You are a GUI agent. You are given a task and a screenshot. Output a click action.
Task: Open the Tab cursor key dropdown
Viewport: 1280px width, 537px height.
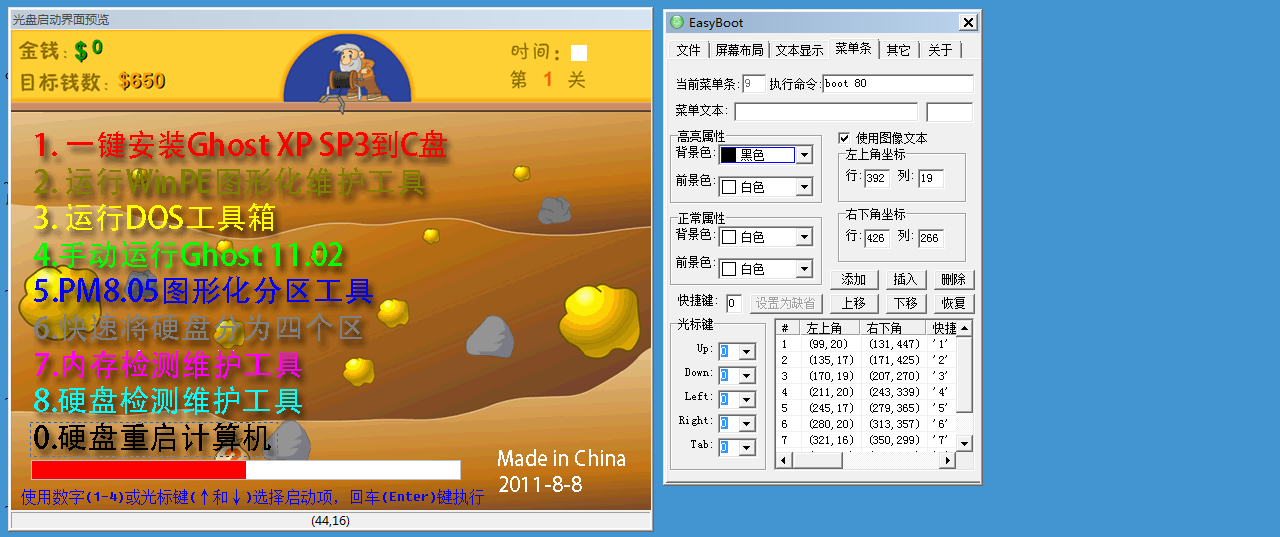pos(746,447)
